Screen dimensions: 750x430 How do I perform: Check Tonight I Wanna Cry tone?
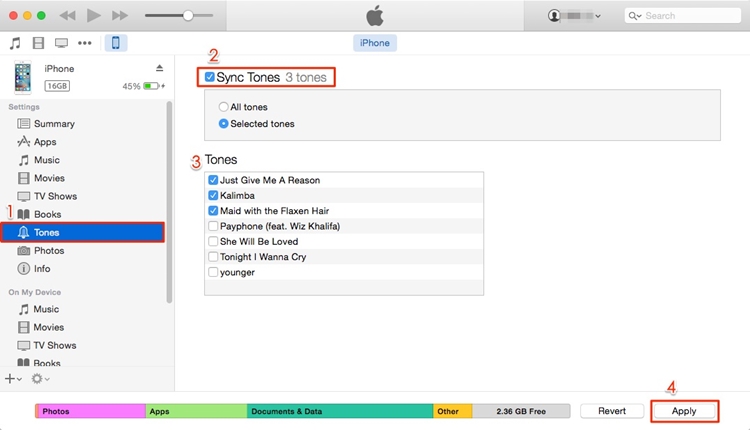click(213, 257)
